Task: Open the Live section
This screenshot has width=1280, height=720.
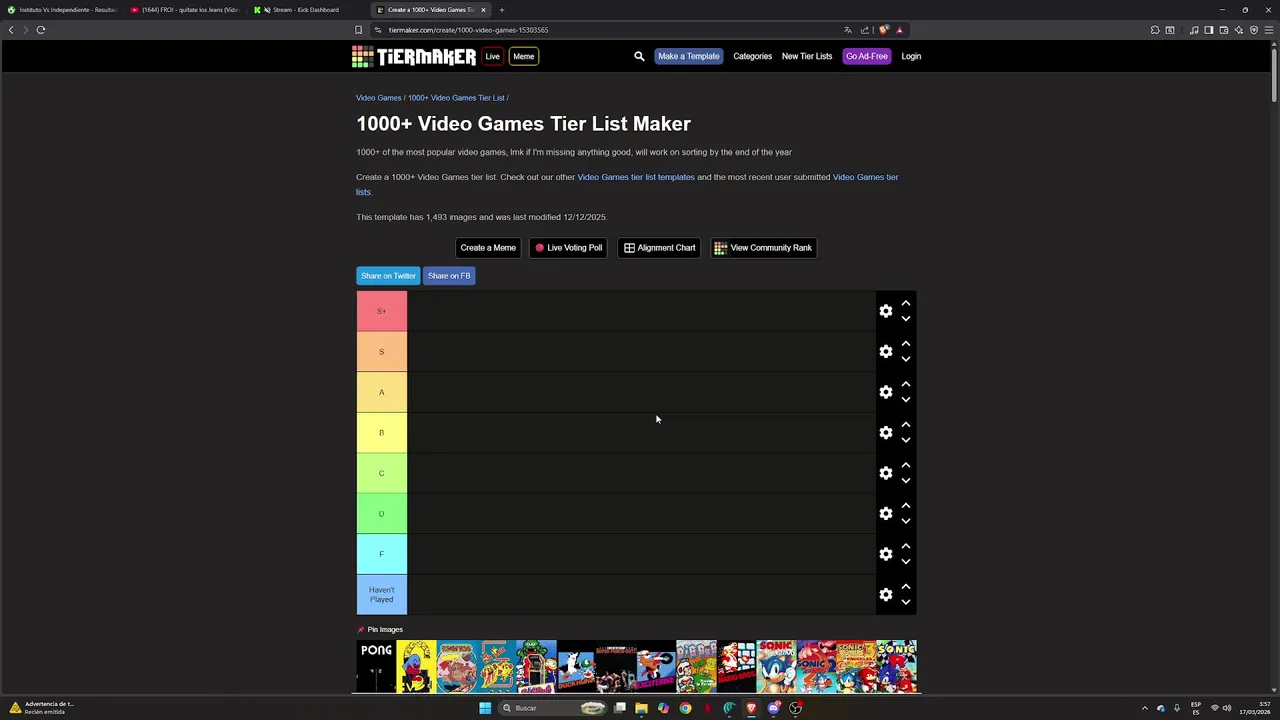Action: tap(492, 56)
